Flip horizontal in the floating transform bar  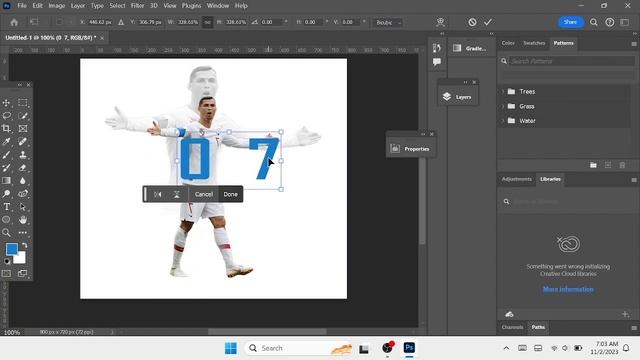click(158, 194)
